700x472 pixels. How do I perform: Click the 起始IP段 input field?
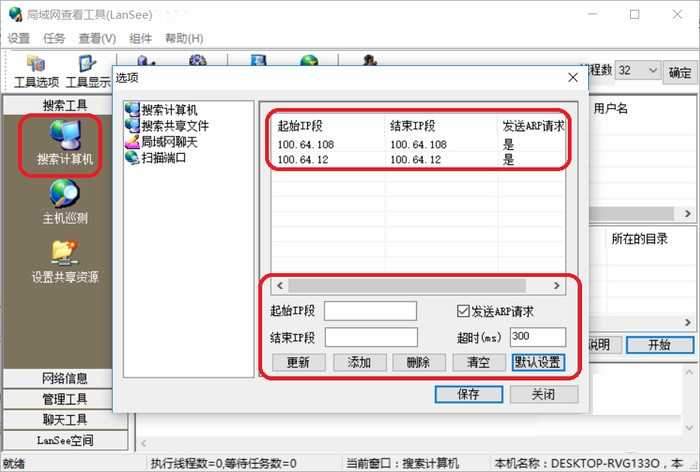click(x=370, y=311)
